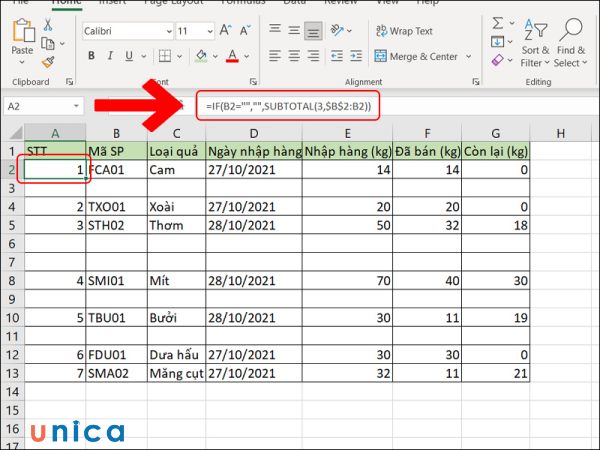Click cell containing Xoài
Viewport: 600px width, 450px height.
176,207
